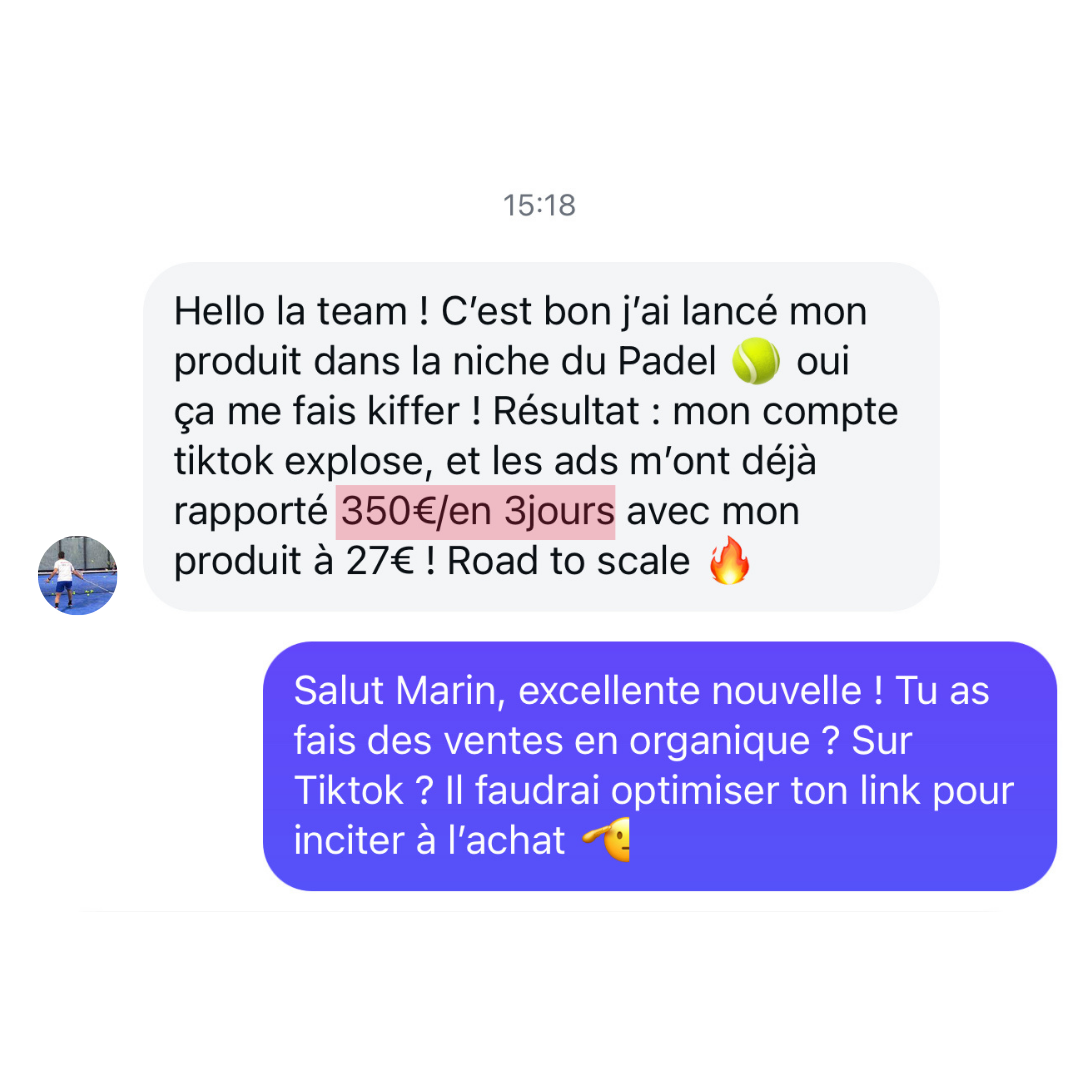Image resolution: width=1080 pixels, height=1080 pixels.
Task: Click the word 'Padel' in the message
Action: (x=667, y=361)
